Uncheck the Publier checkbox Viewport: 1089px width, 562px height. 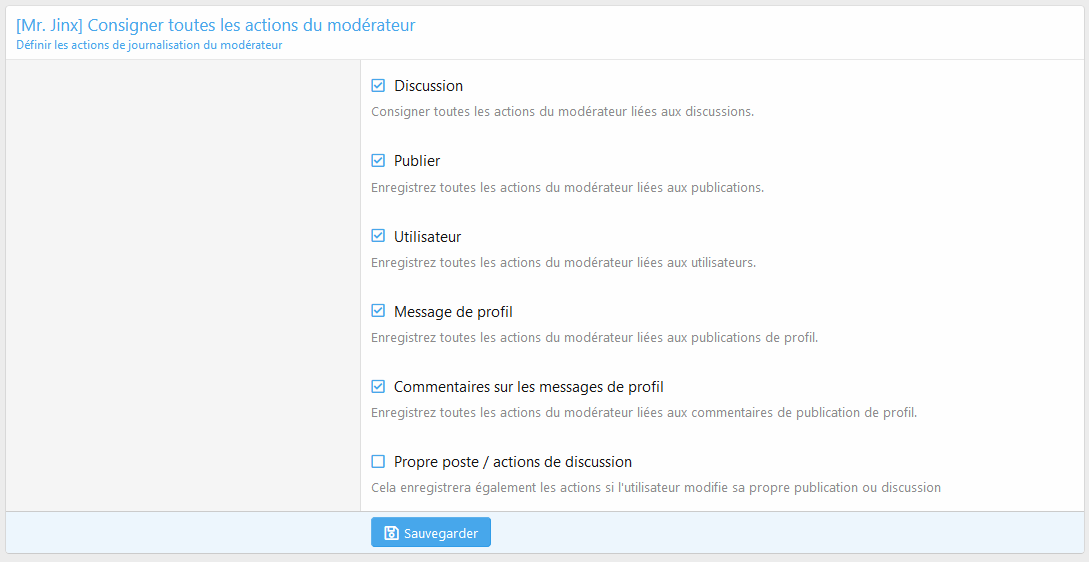point(378,161)
